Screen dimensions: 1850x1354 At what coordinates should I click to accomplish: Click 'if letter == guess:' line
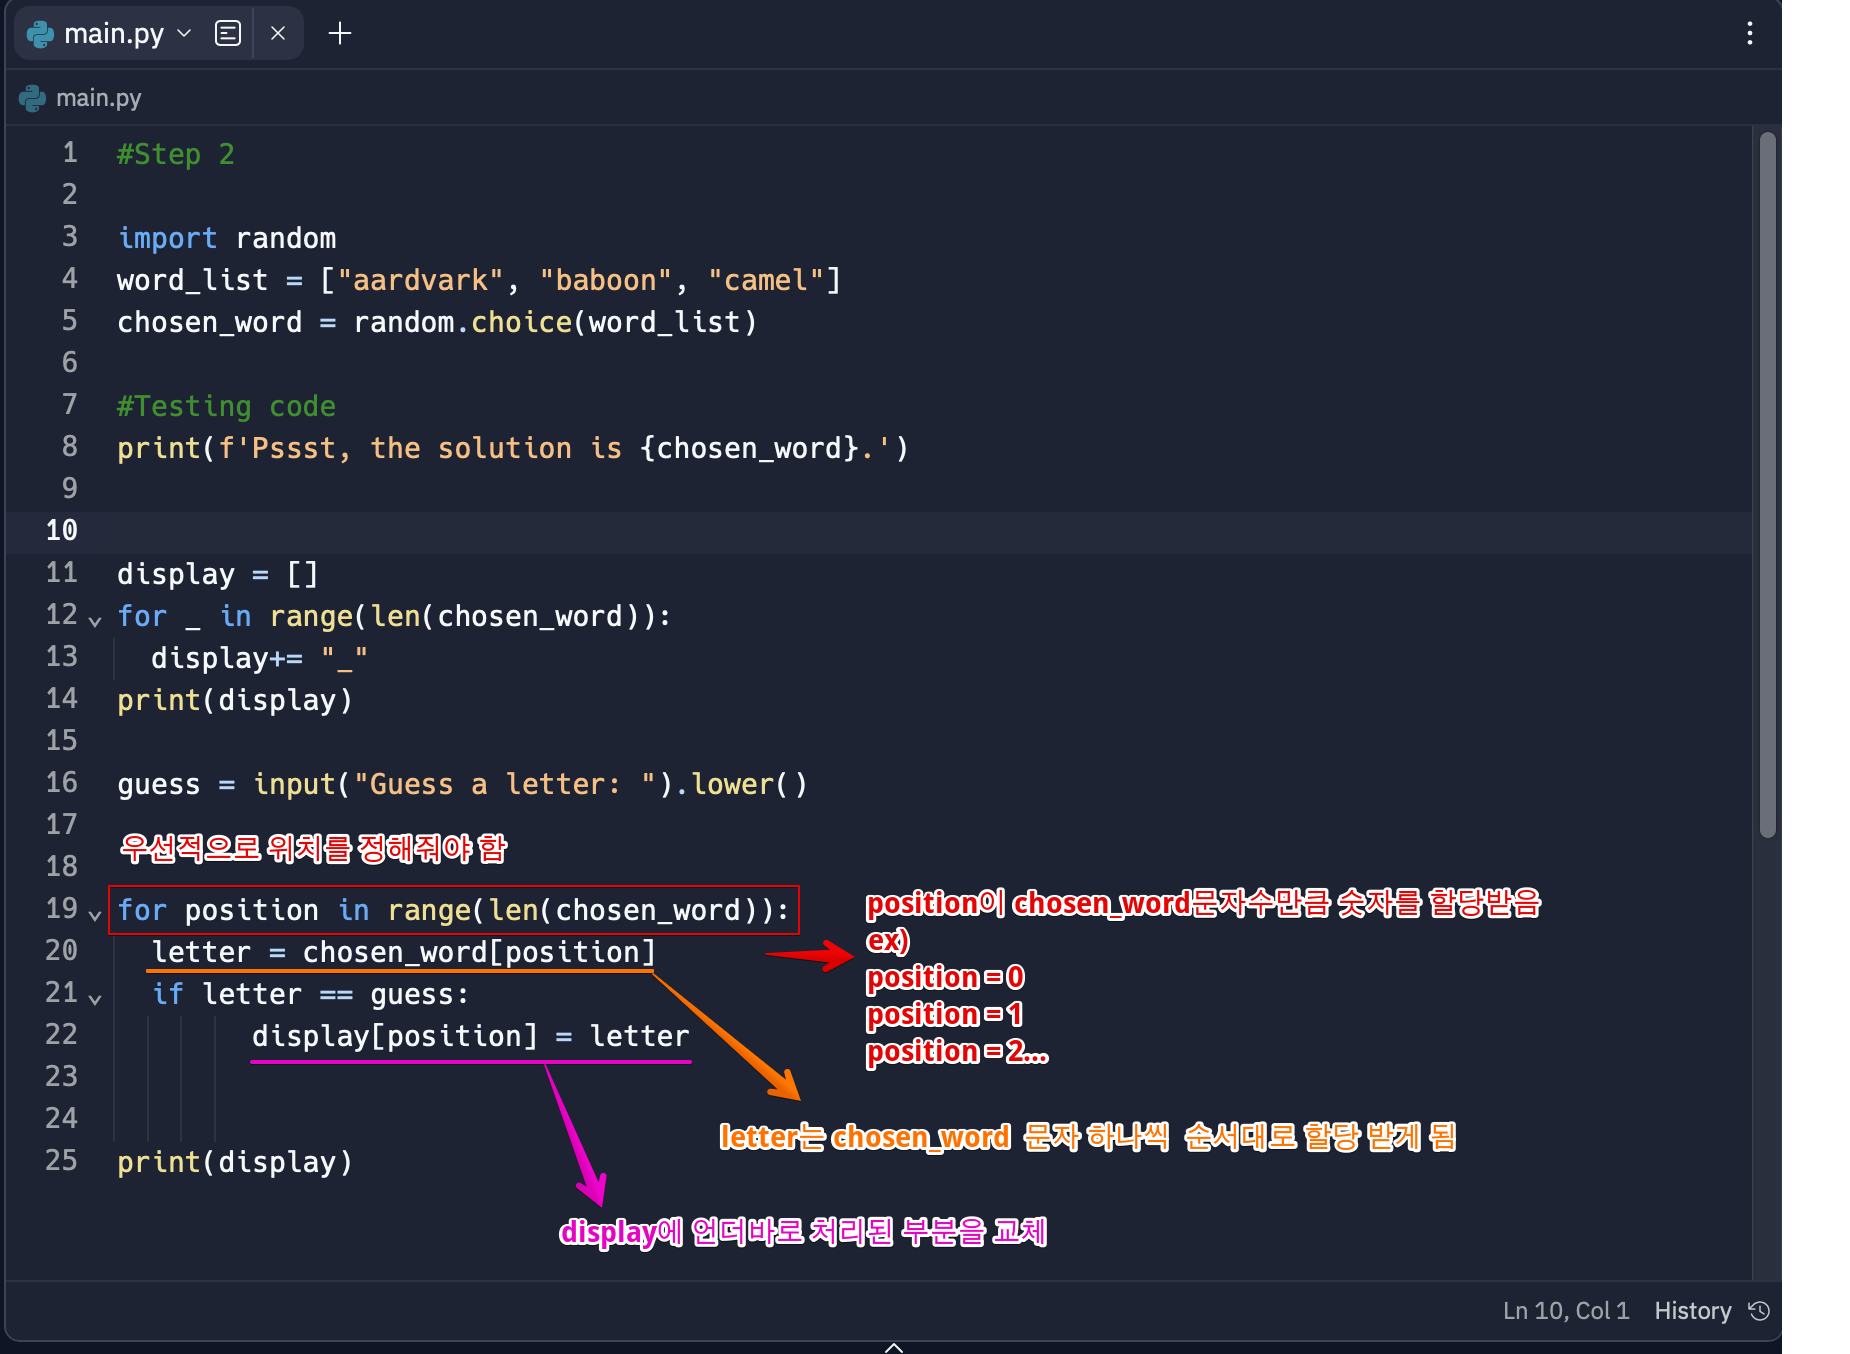(x=310, y=994)
